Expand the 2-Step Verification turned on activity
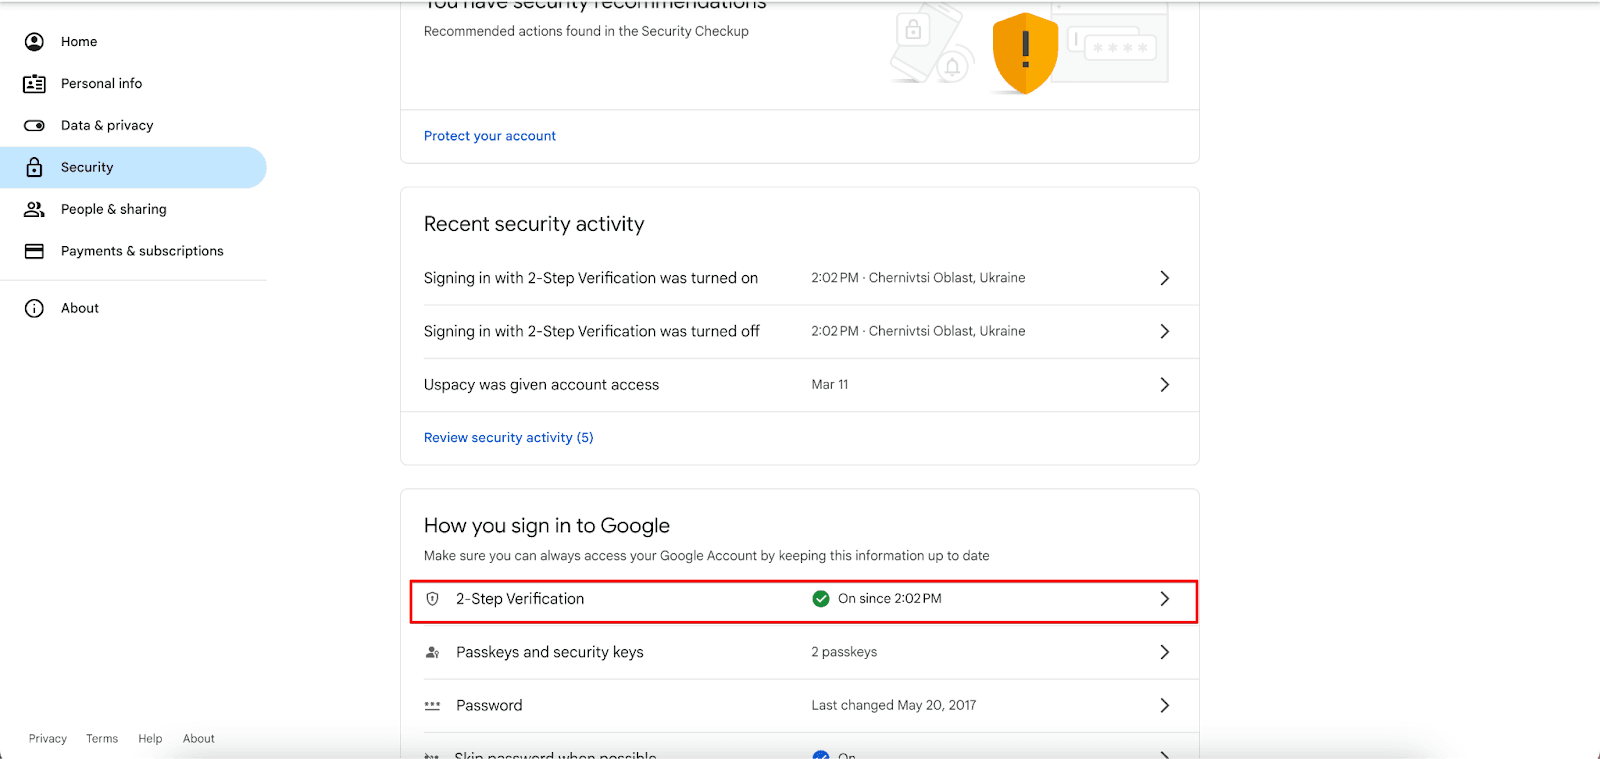1600x759 pixels. pyautogui.click(x=1164, y=278)
